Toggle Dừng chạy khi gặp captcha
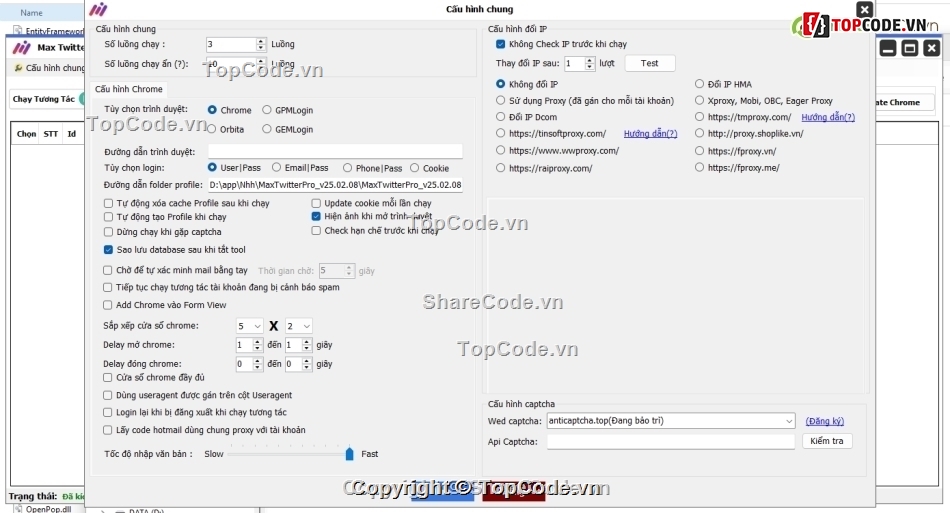The image size is (950, 513). click(x=108, y=231)
